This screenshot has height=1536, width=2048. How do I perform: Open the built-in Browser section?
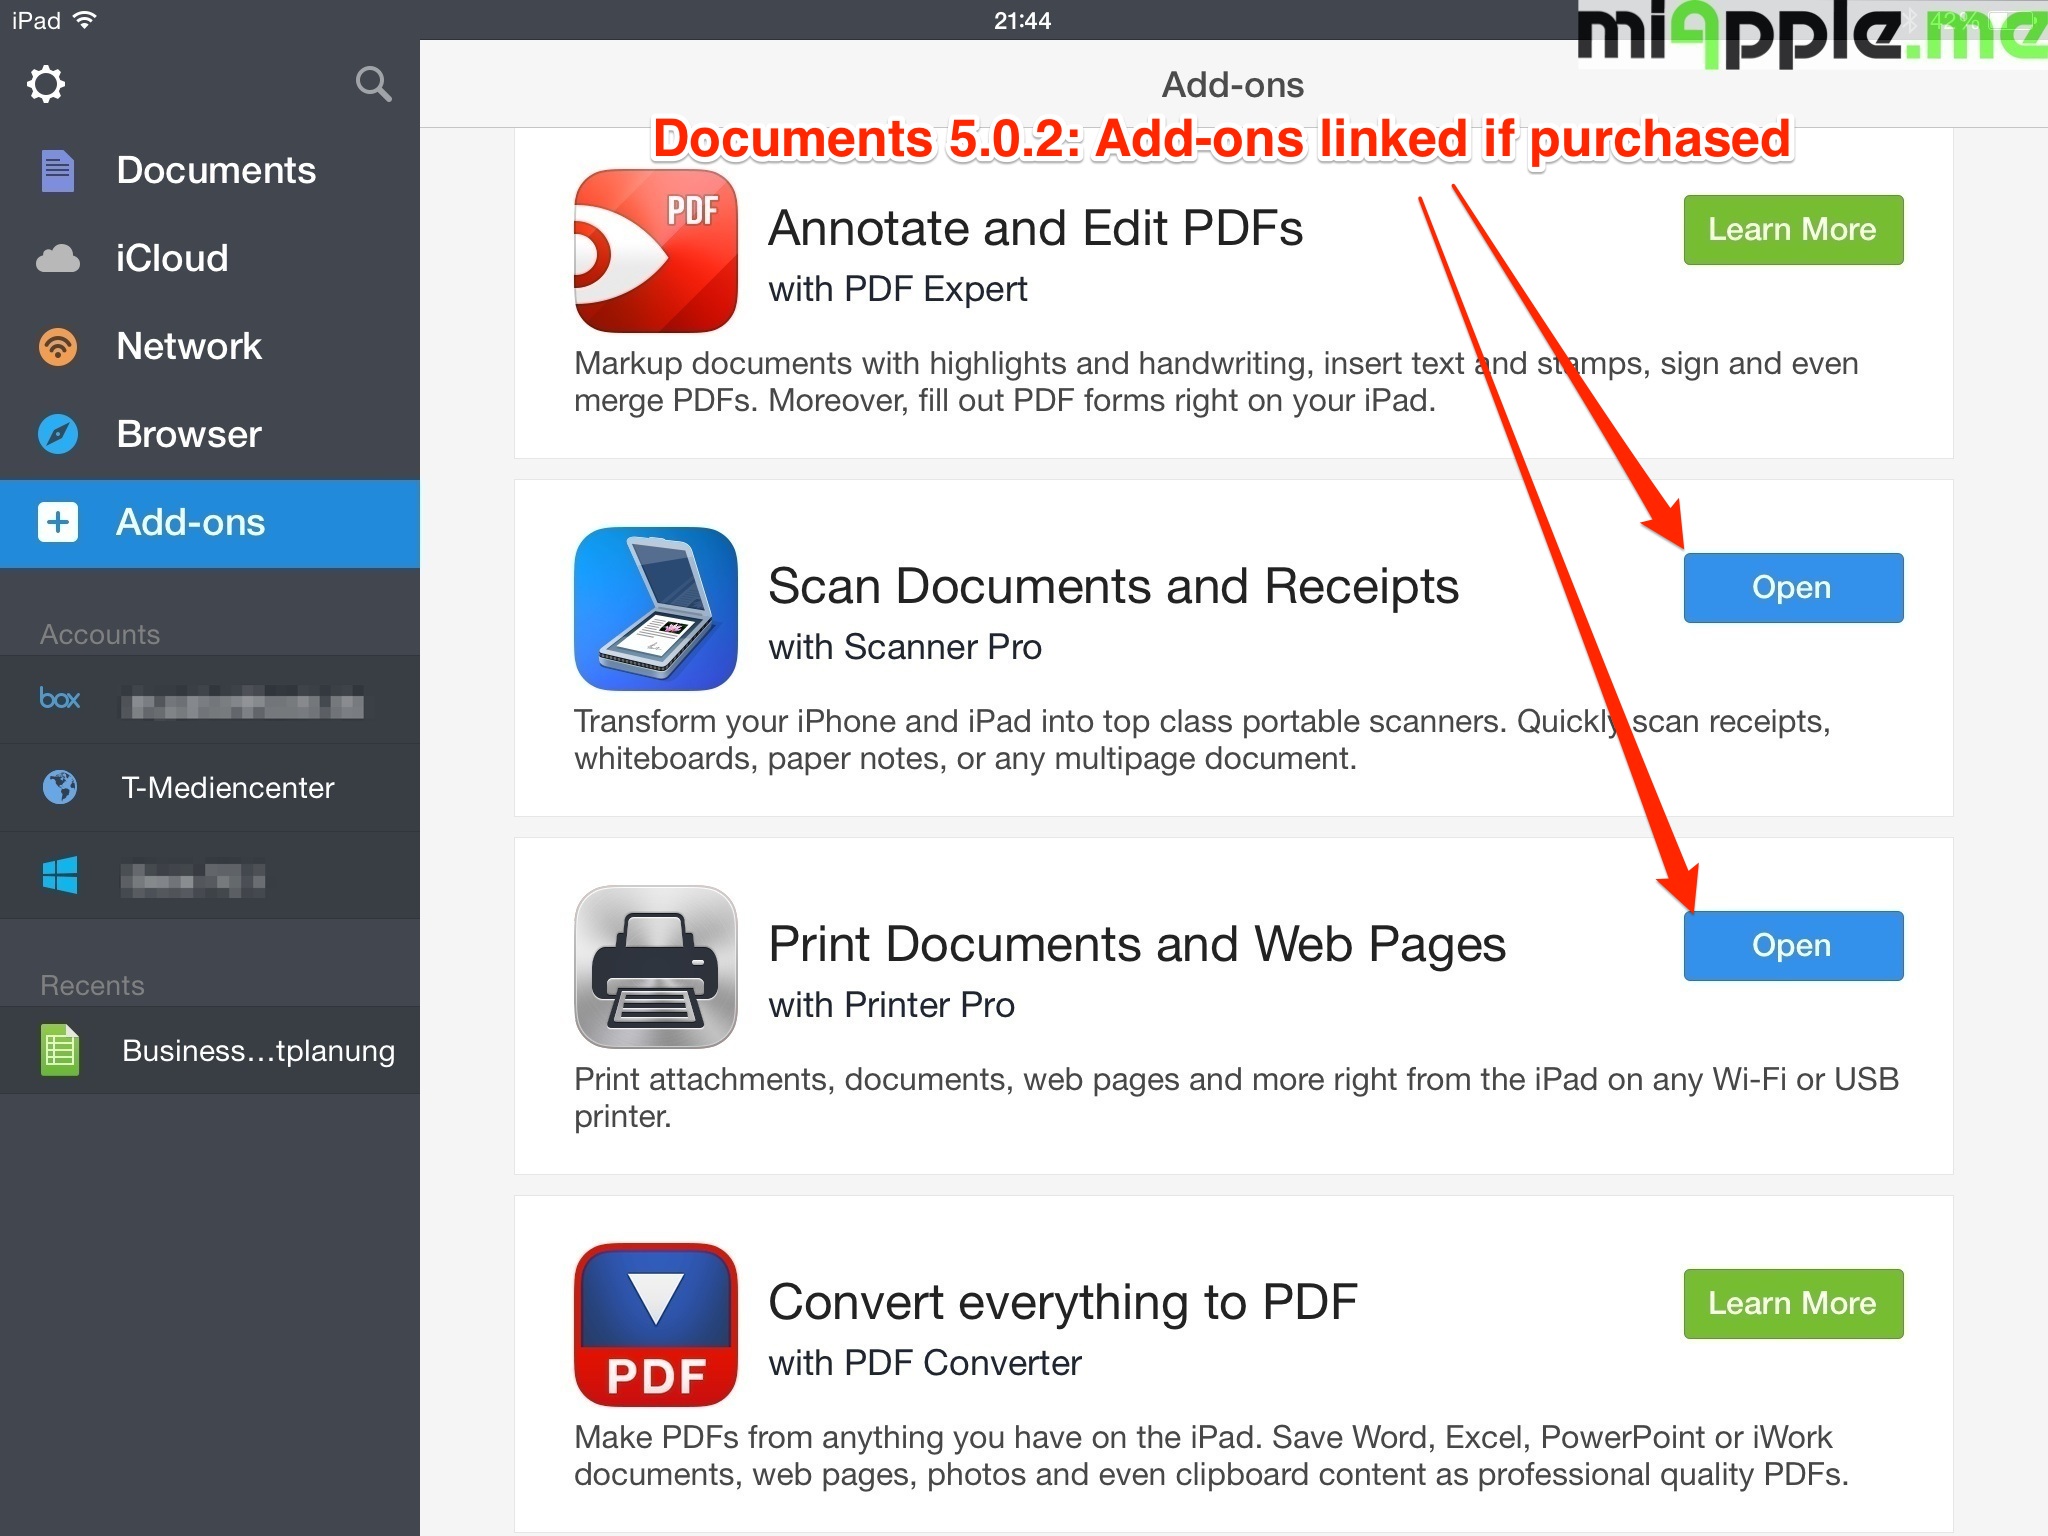pyautogui.click(x=188, y=434)
